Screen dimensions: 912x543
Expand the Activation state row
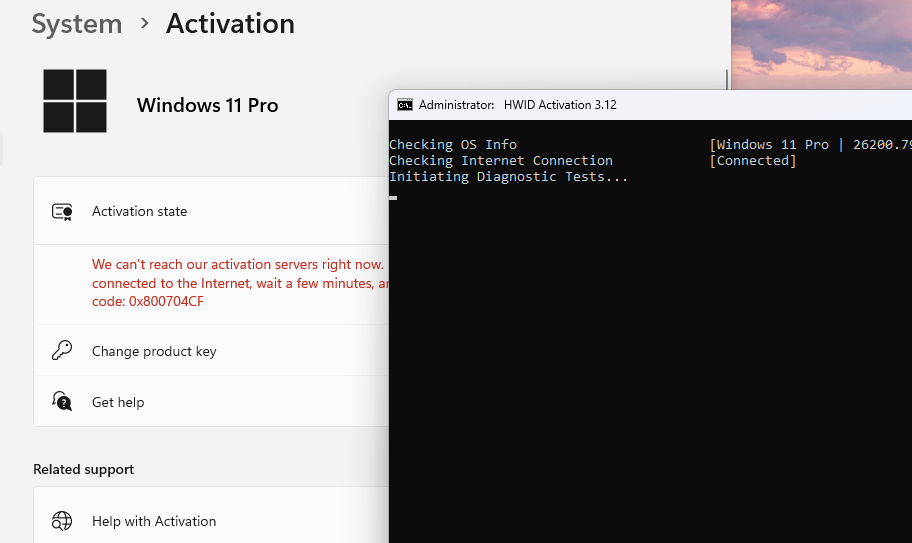(211, 211)
